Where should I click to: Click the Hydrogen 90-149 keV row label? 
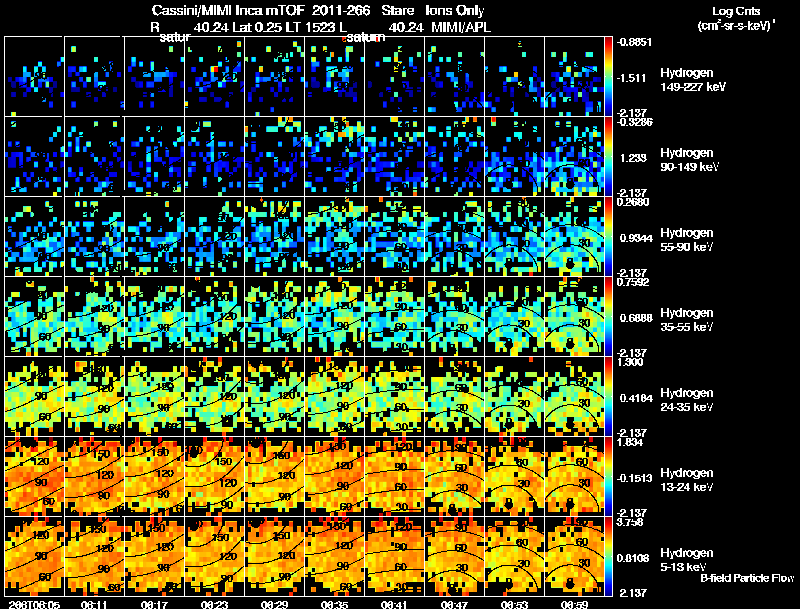(x=690, y=160)
